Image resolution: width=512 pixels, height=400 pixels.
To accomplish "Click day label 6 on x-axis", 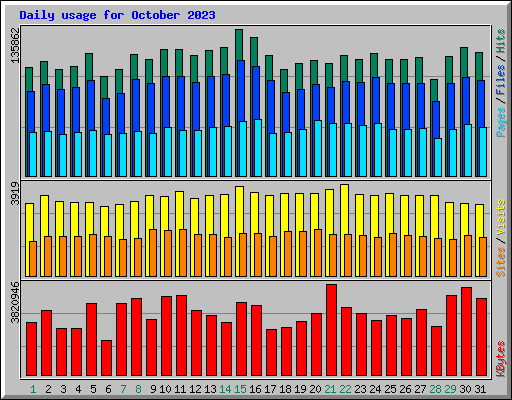I will coord(108,389).
